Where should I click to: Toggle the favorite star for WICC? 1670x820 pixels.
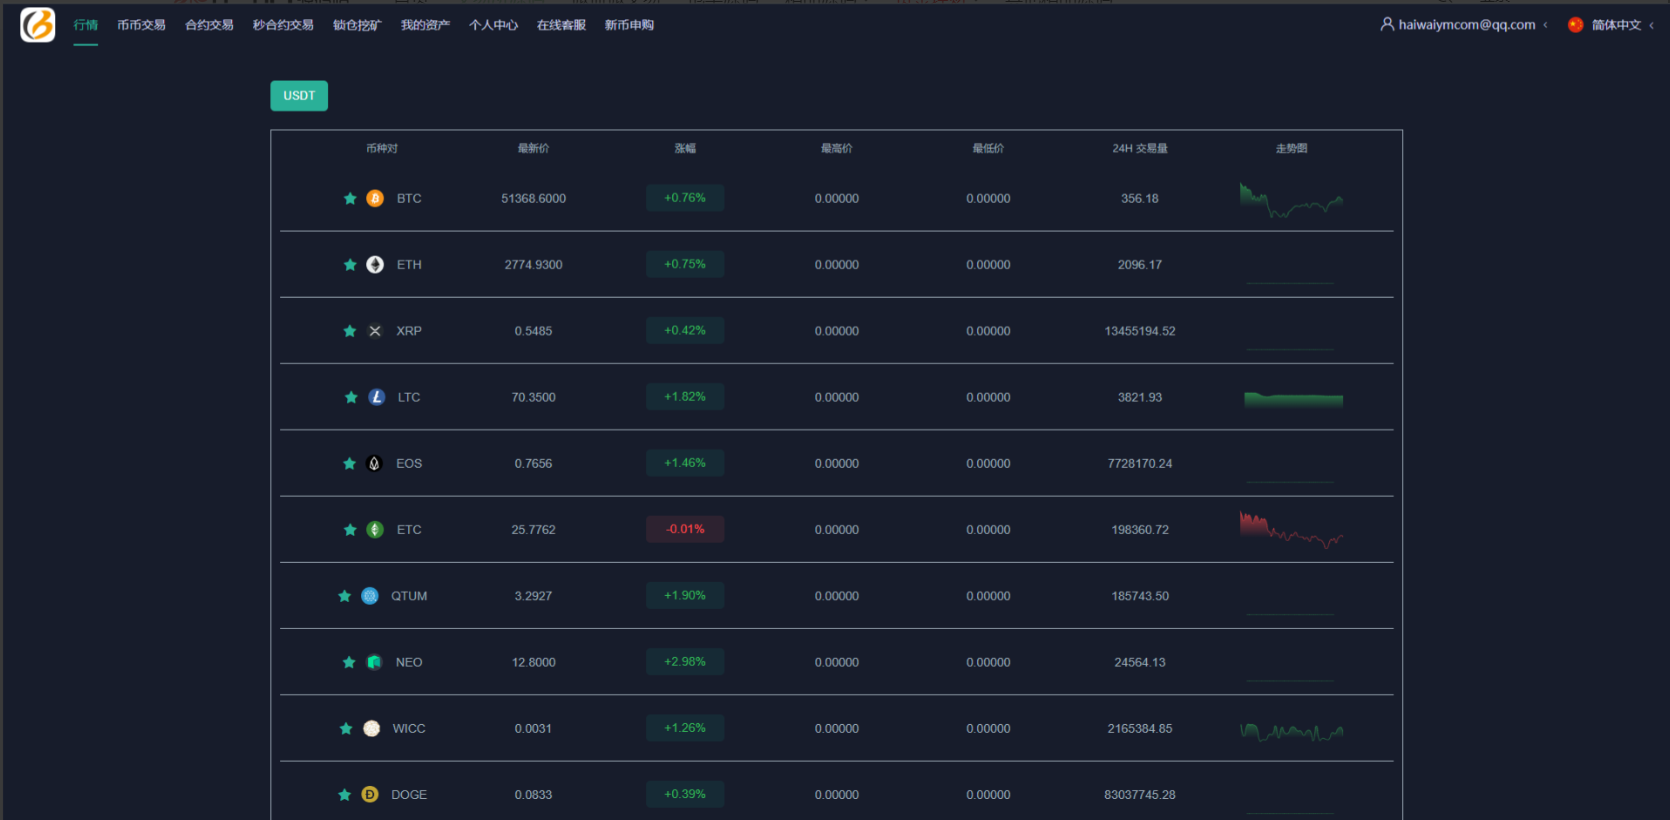(x=346, y=729)
